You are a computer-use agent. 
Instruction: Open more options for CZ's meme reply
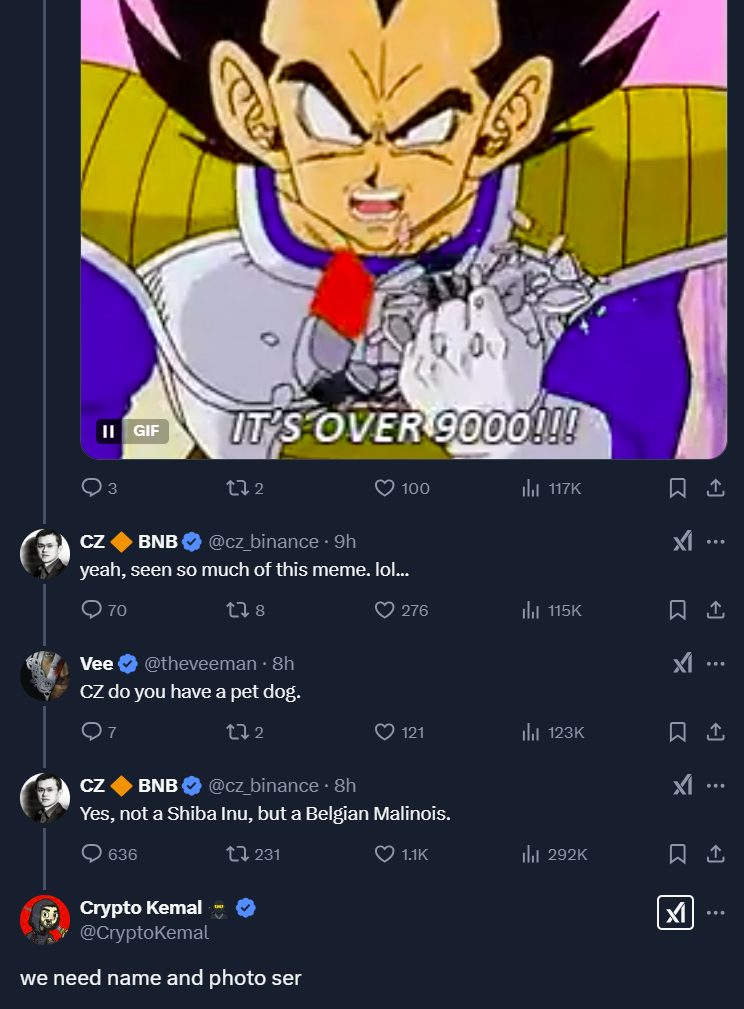[715, 541]
